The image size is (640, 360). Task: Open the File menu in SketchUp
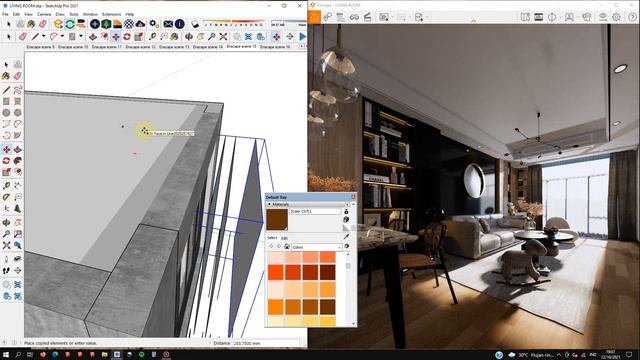click(5, 14)
